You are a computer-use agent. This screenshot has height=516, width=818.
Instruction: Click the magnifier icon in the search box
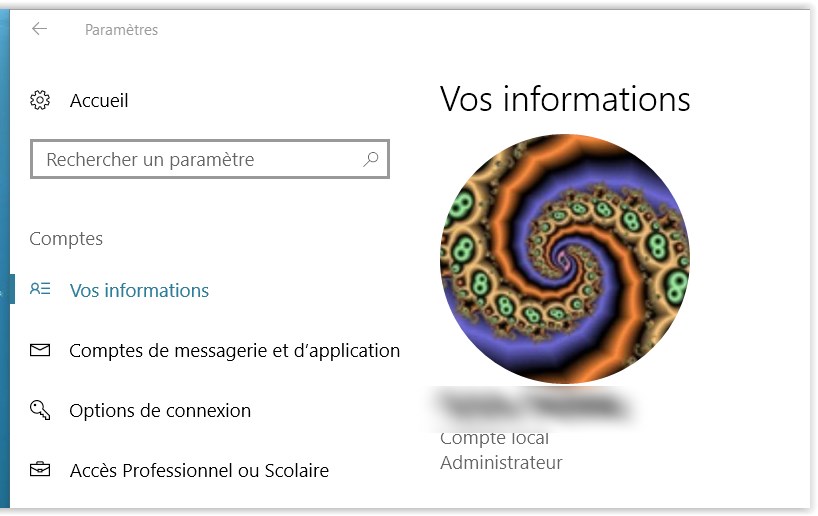pyautogui.click(x=371, y=159)
